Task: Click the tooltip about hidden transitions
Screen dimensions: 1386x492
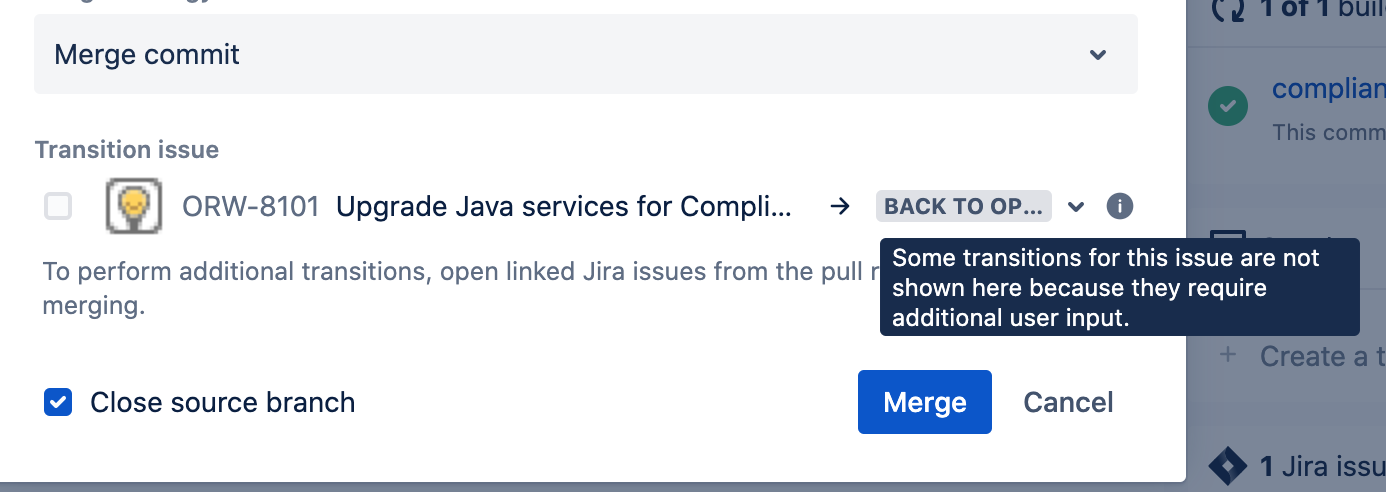Action: (1120, 287)
